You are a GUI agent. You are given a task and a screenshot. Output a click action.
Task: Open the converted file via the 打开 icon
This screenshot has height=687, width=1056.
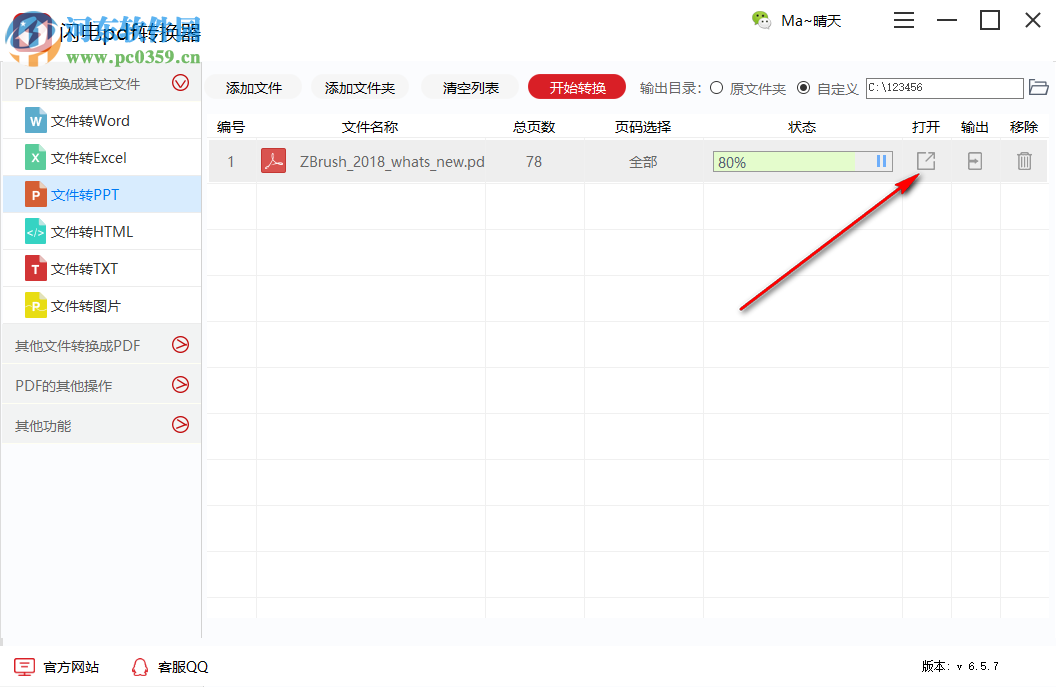[x=925, y=161]
